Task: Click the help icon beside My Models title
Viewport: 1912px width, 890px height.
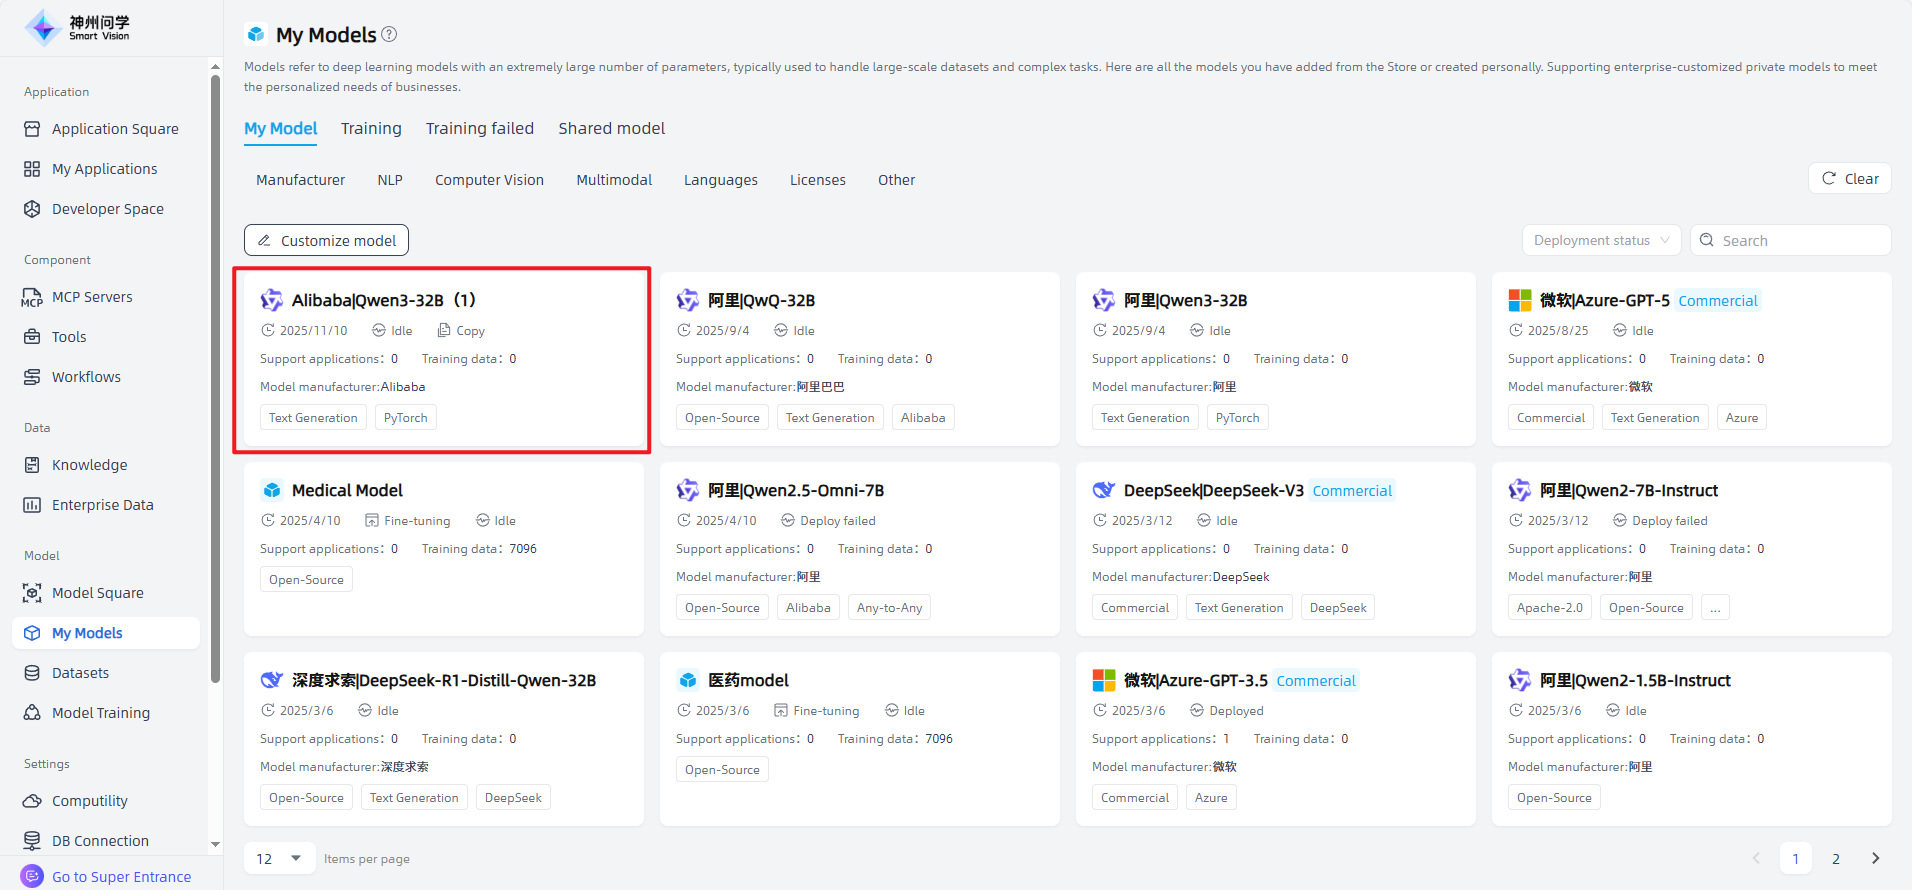Action: tap(390, 35)
